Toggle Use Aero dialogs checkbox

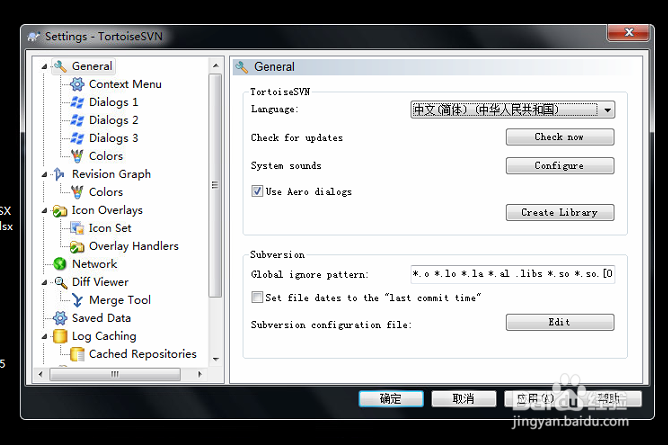click(x=257, y=191)
